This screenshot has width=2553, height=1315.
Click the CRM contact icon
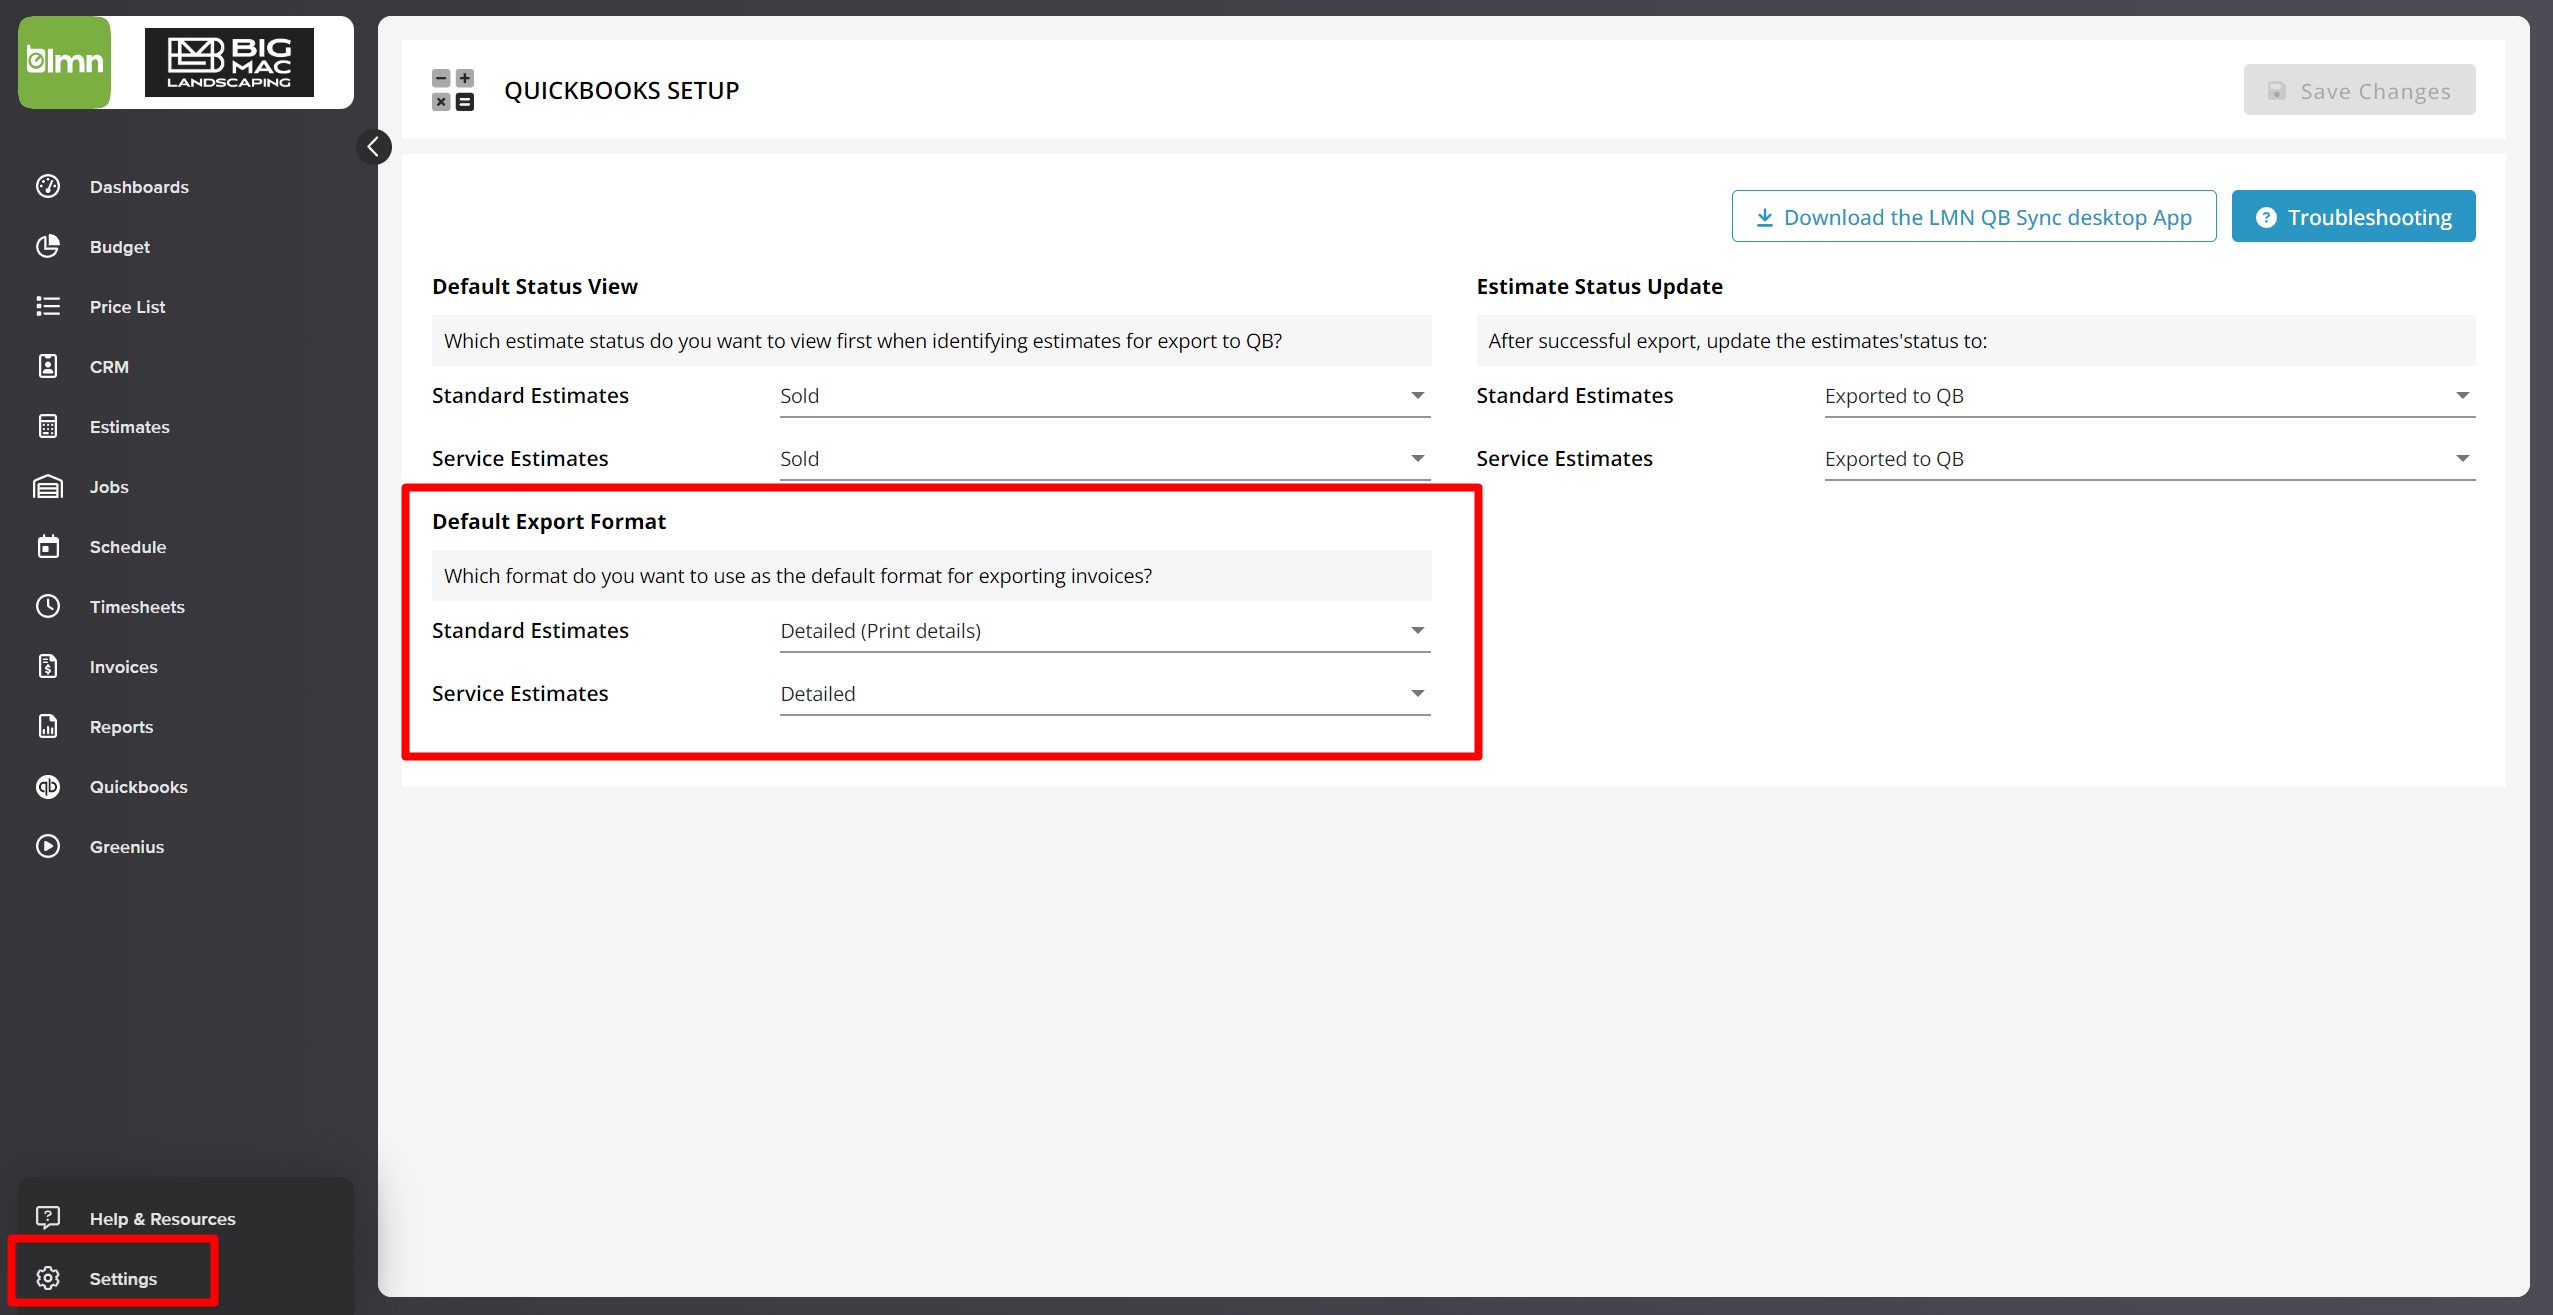pos(48,366)
